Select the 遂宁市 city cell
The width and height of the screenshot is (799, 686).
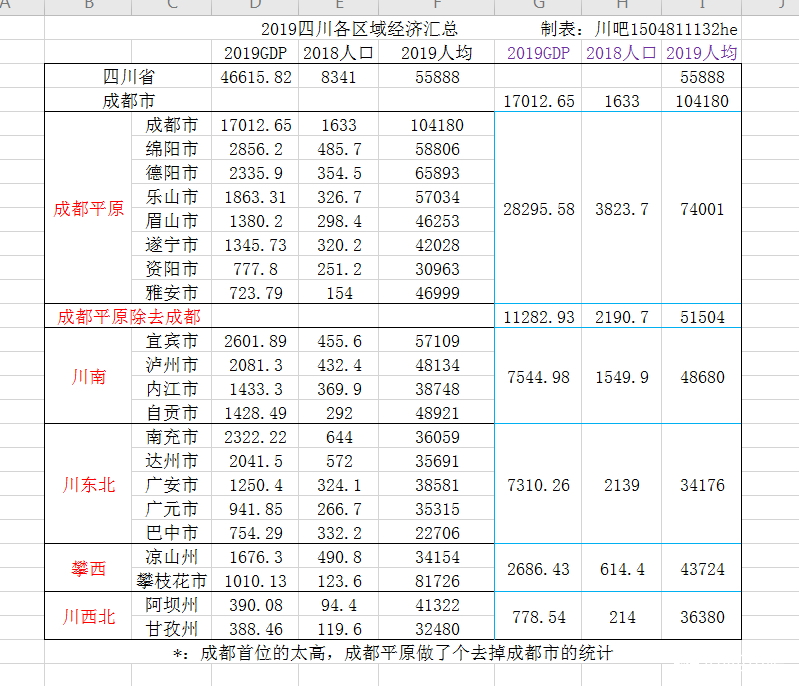click(172, 245)
